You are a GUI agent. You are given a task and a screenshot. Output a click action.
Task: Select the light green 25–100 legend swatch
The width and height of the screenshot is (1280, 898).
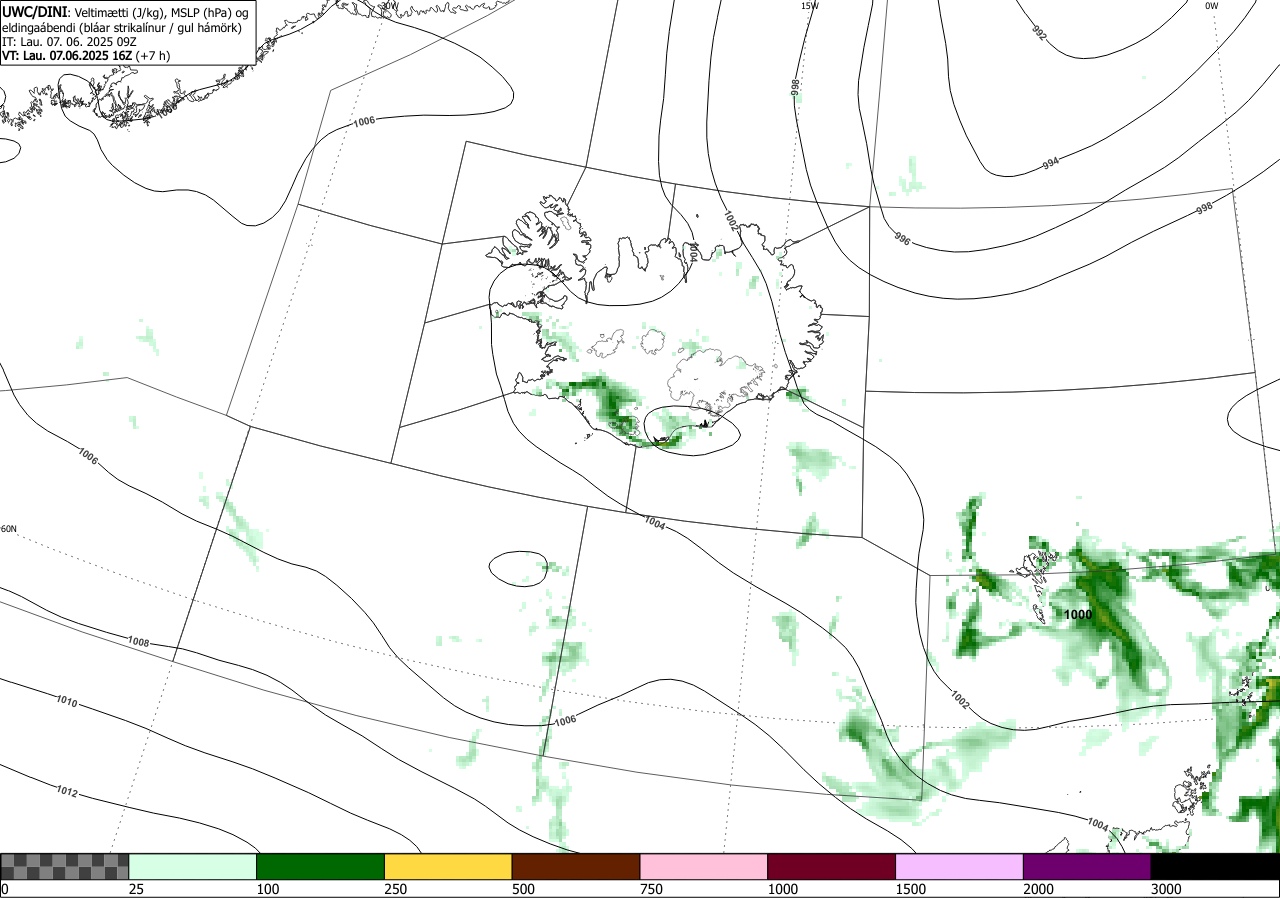[193, 866]
